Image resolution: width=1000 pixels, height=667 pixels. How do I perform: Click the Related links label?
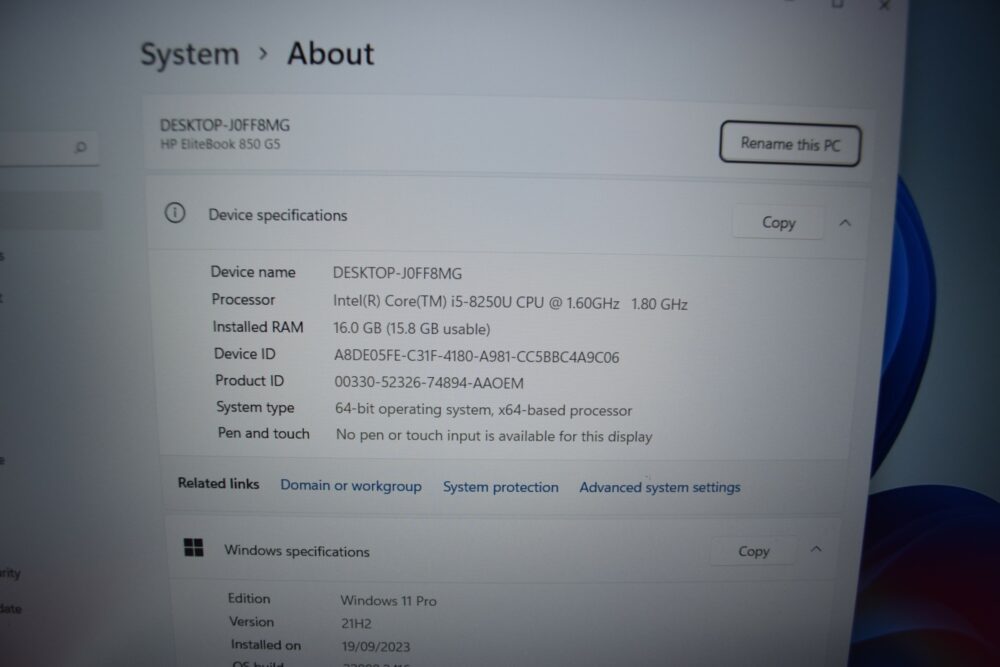[218, 483]
